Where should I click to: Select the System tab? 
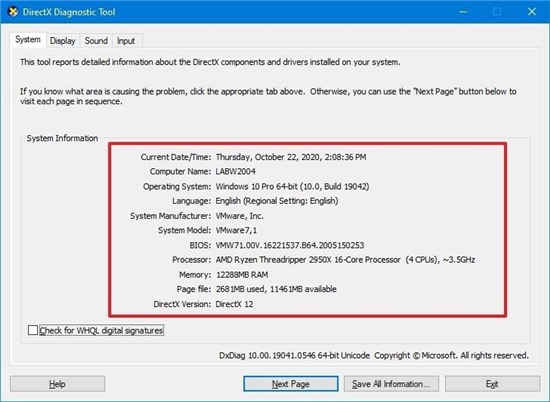(28, 40)
